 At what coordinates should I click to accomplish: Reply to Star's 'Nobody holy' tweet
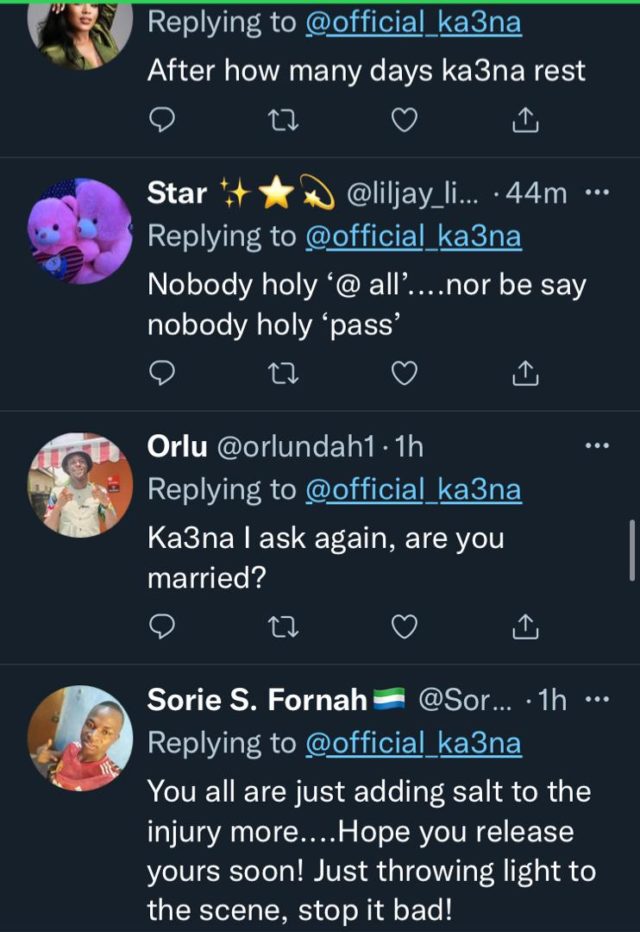click(x=162, y=374)
